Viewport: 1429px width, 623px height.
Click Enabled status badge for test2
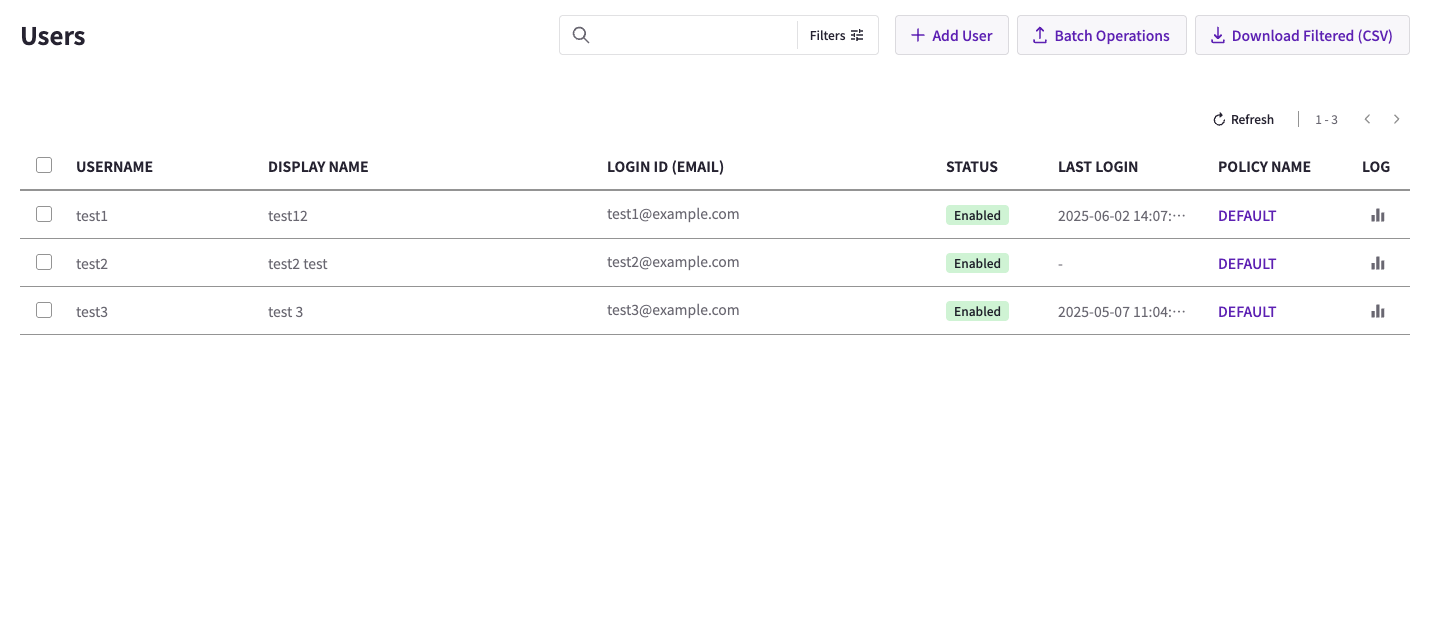tap(977, 263)
